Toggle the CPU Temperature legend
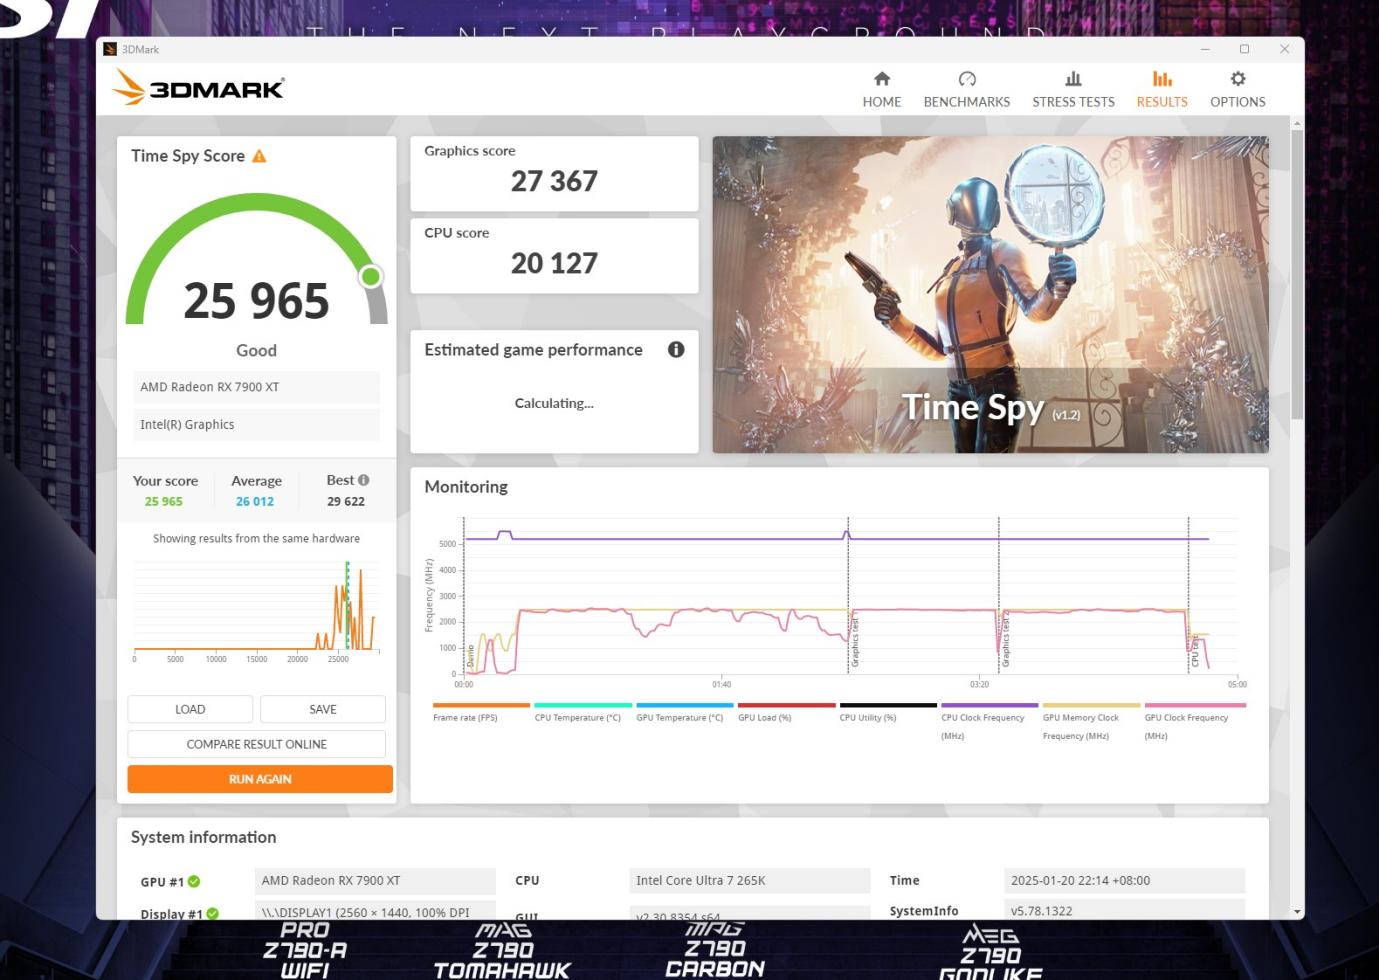This screenshot has height=980, width=1379. (x=583, y=712)
